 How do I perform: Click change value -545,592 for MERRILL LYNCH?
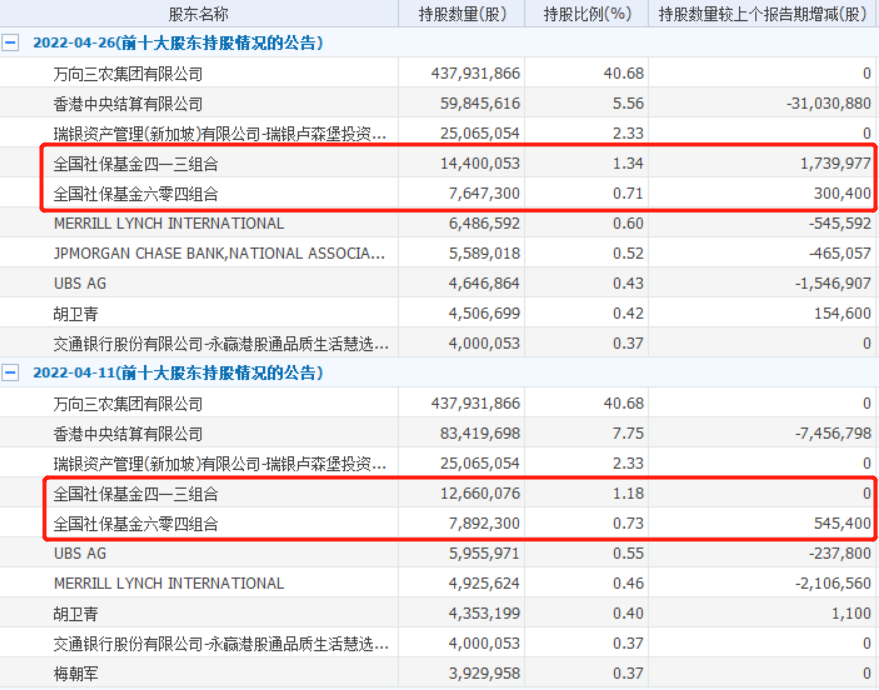coord(840,224)
